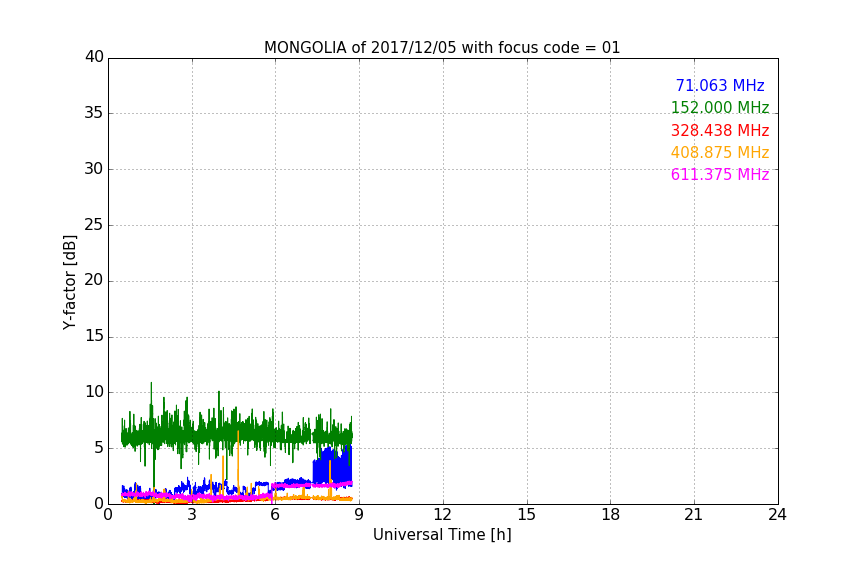Click the y-axis tick label 30
The image size is (864, 576).
point(94,169)
